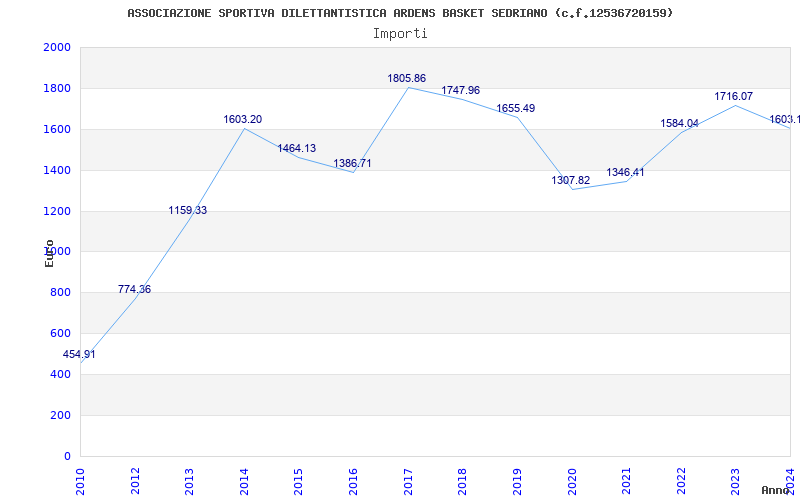Click the 2012 x-axis year label
Screen dimensions: 800x500
135,481
